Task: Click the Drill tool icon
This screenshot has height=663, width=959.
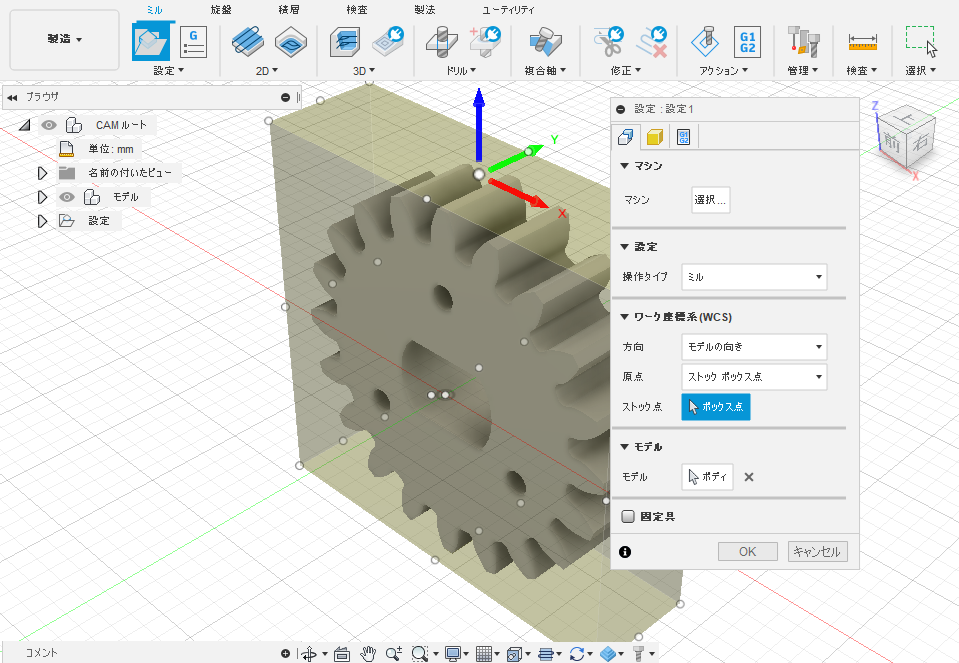Action: click(442, 42)
